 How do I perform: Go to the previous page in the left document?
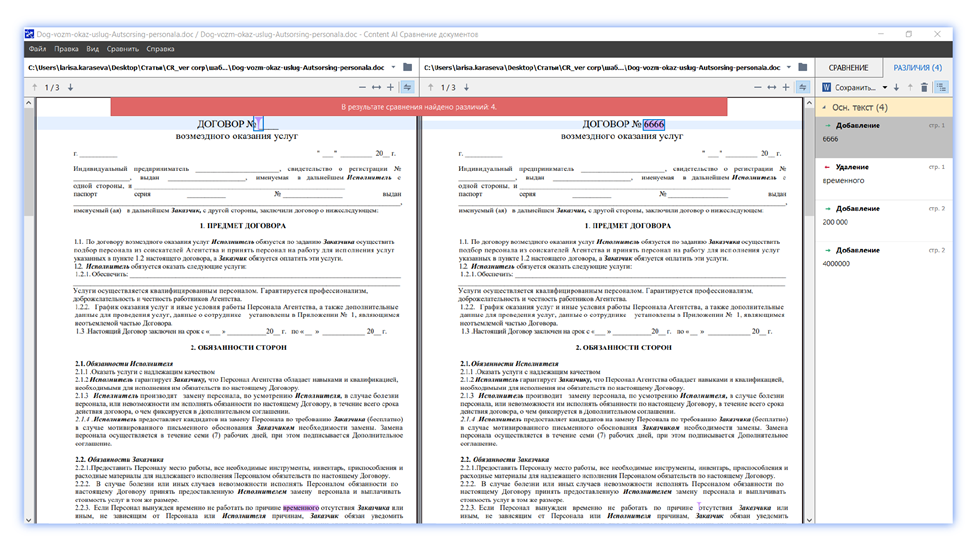click(x=34, y=88)
